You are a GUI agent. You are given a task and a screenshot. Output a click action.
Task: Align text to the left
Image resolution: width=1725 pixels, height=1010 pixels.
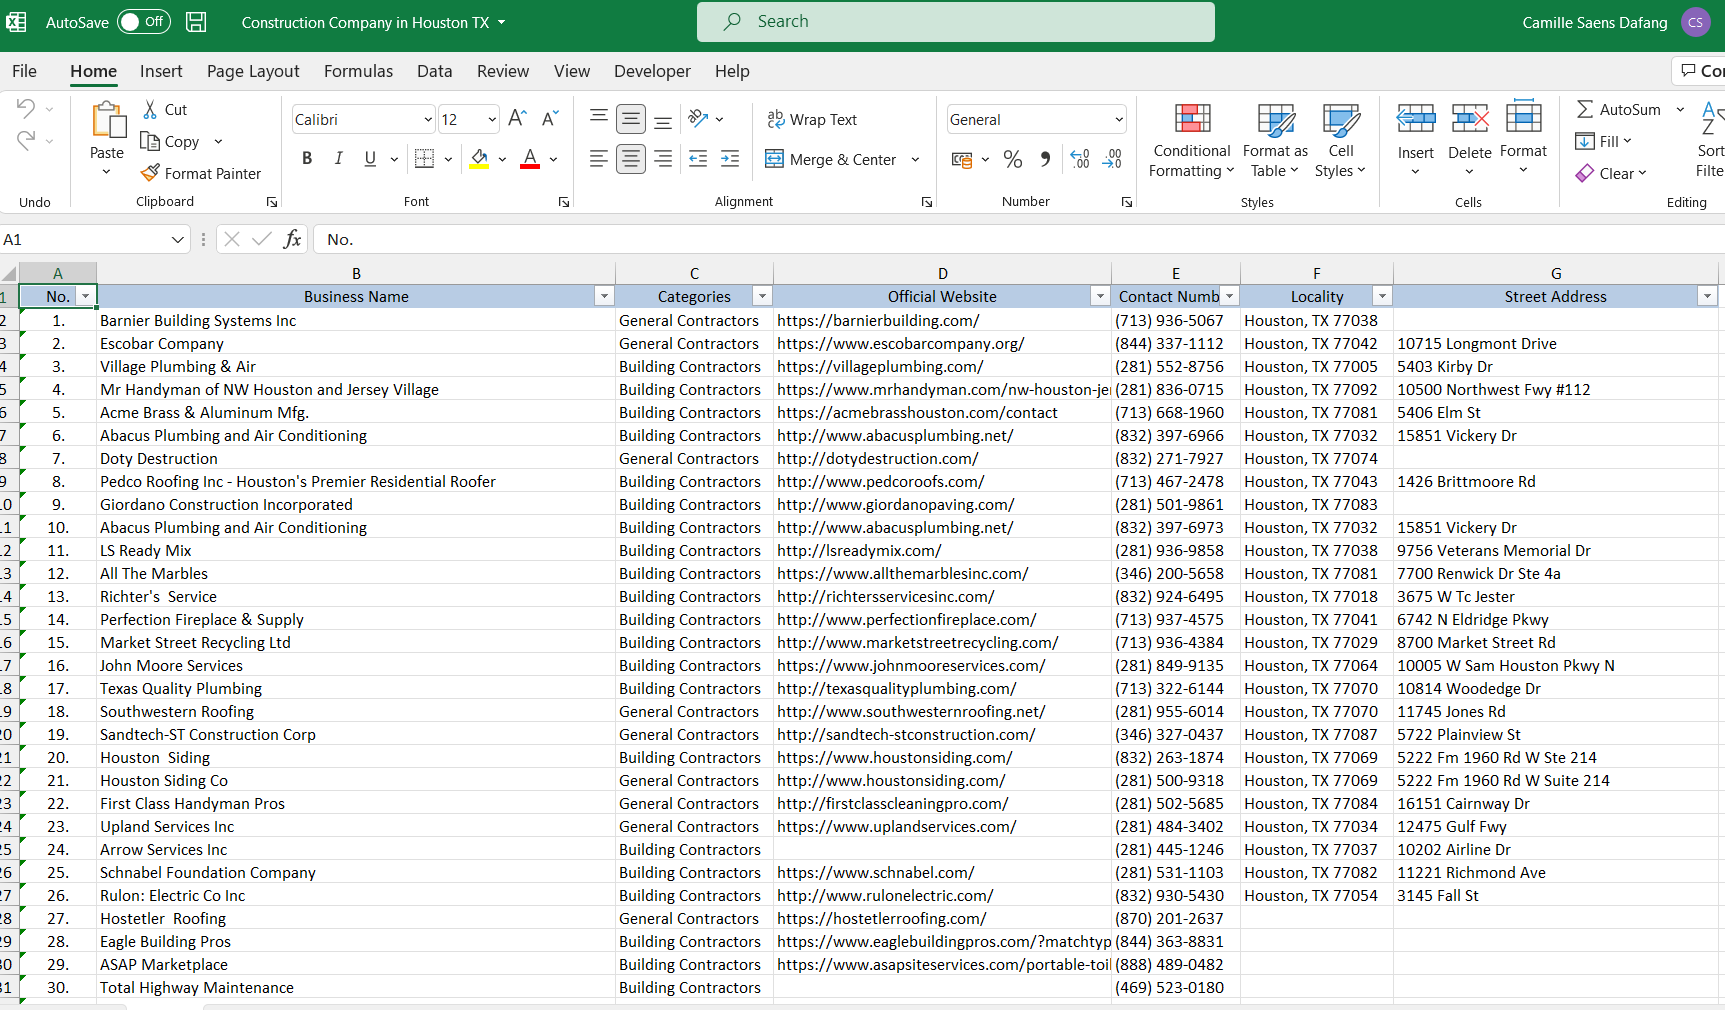[599, 158]
